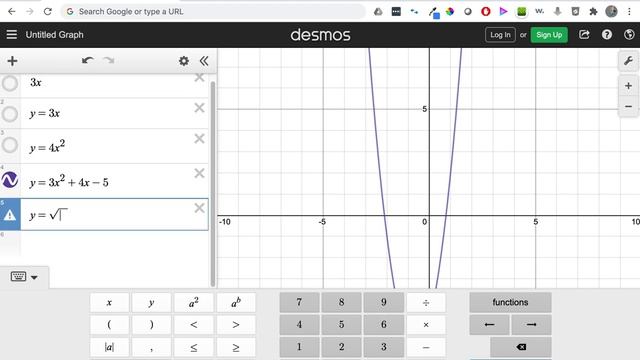
Task: Click the expression list scrollbar
Action: point(213,184)
